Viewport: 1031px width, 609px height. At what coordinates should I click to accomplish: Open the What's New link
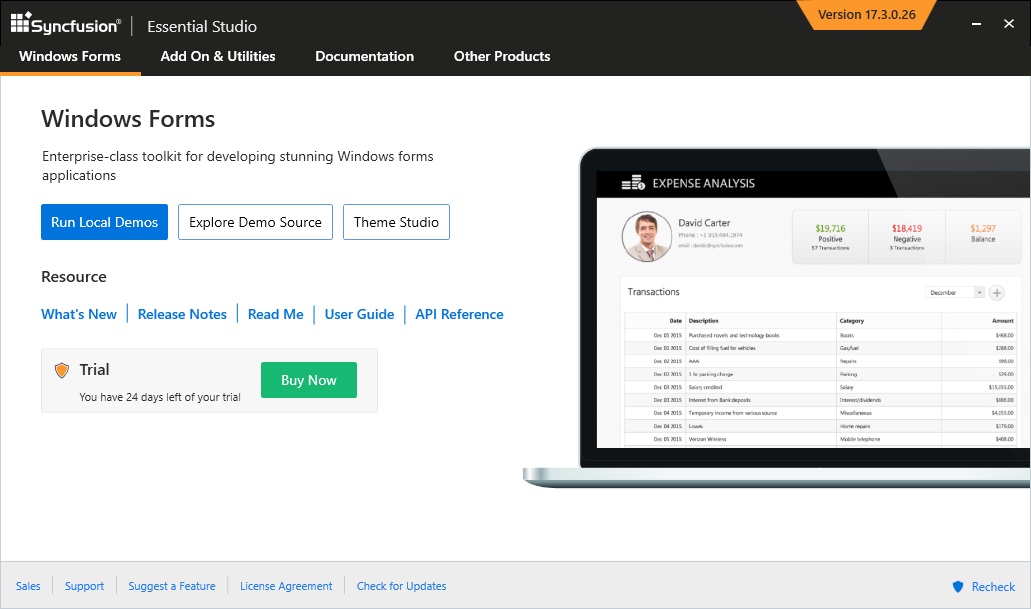79,314
